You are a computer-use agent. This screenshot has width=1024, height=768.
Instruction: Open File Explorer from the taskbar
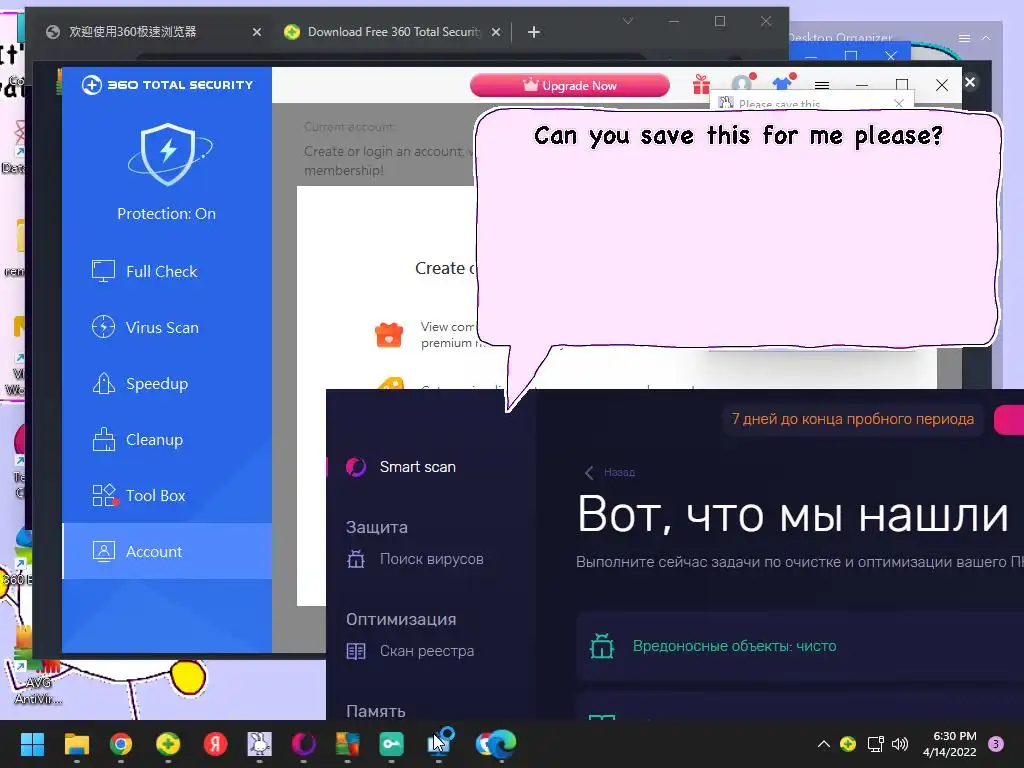click(x=76, y=744)
